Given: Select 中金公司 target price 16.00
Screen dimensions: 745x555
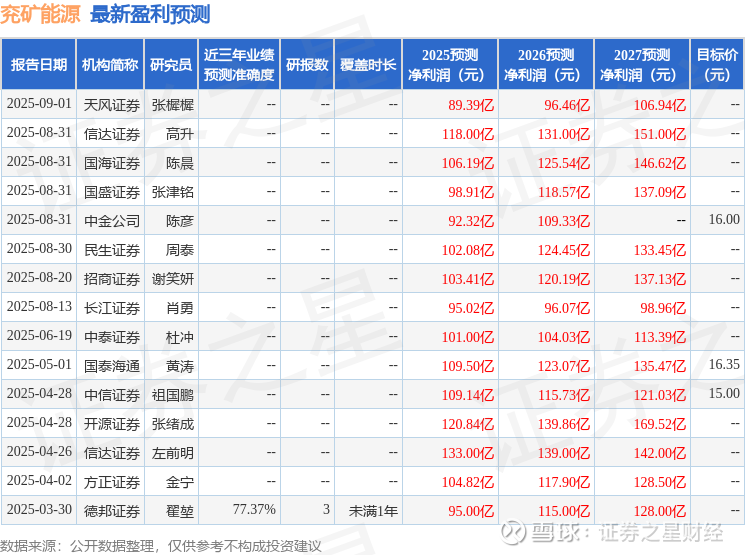Looking at the screenshot, I should click(x=724, y=220).
